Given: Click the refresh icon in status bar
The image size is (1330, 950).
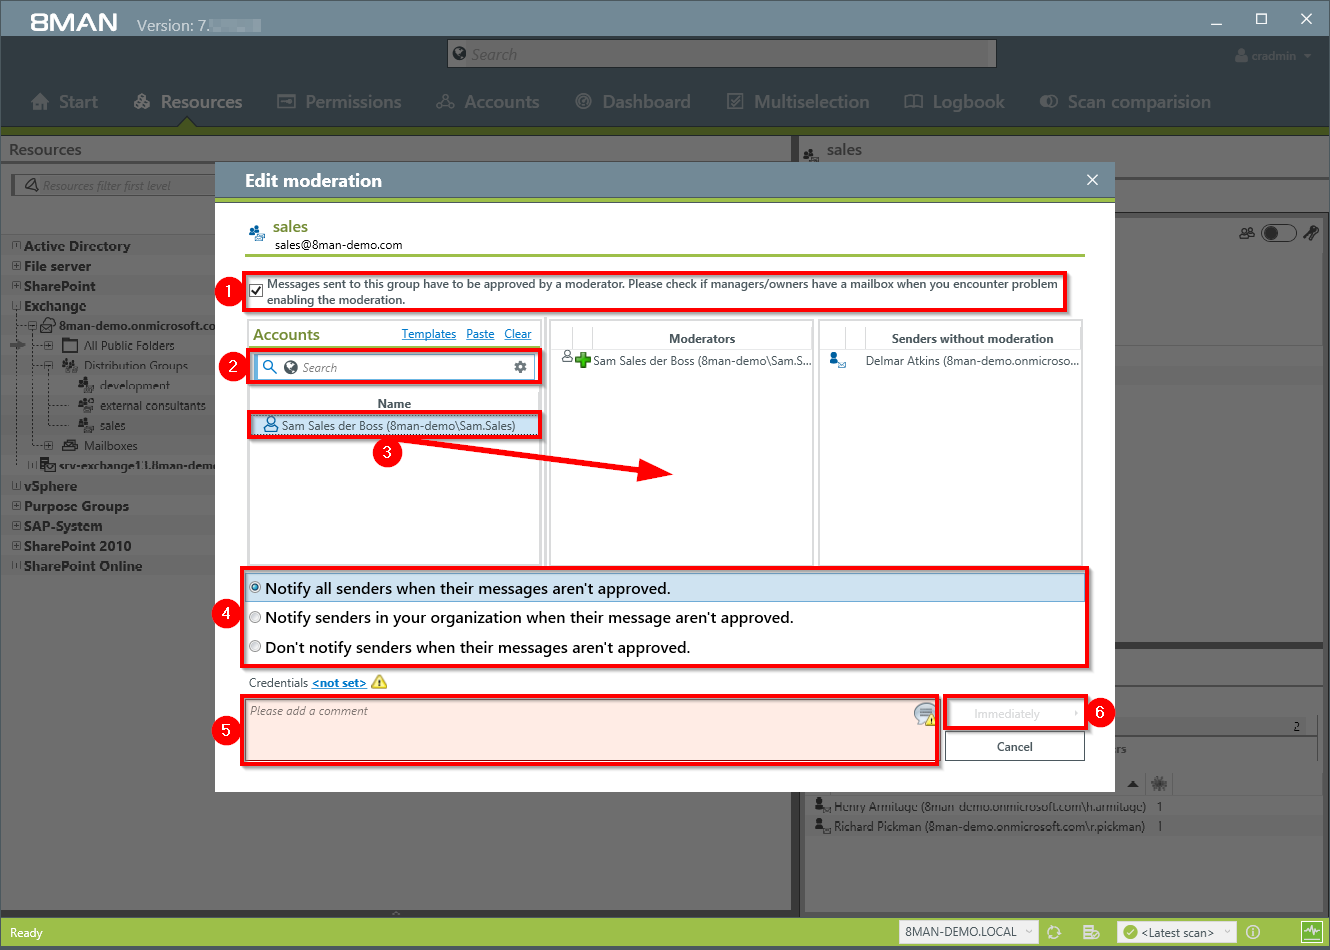Looking at the screenshot, I should click(1054, 932).
